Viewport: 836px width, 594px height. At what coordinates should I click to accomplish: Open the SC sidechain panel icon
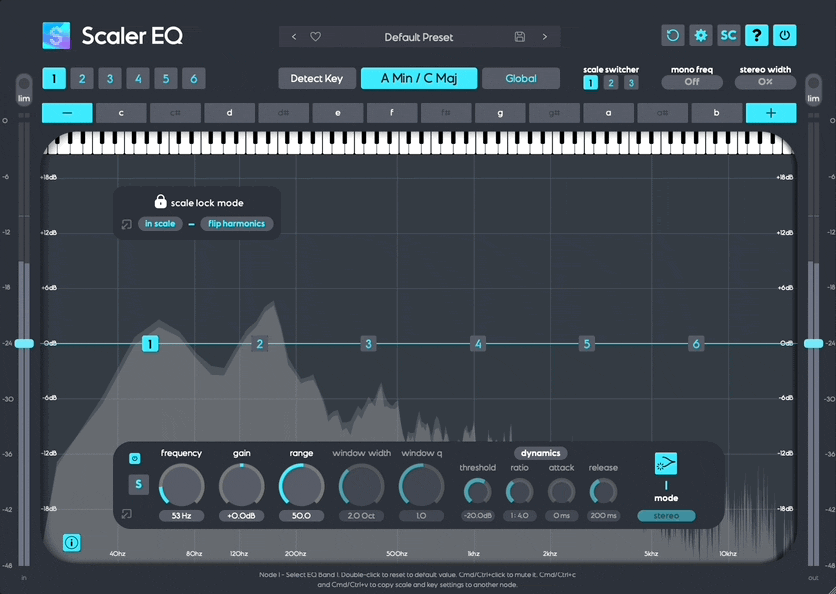pos(728,35)
